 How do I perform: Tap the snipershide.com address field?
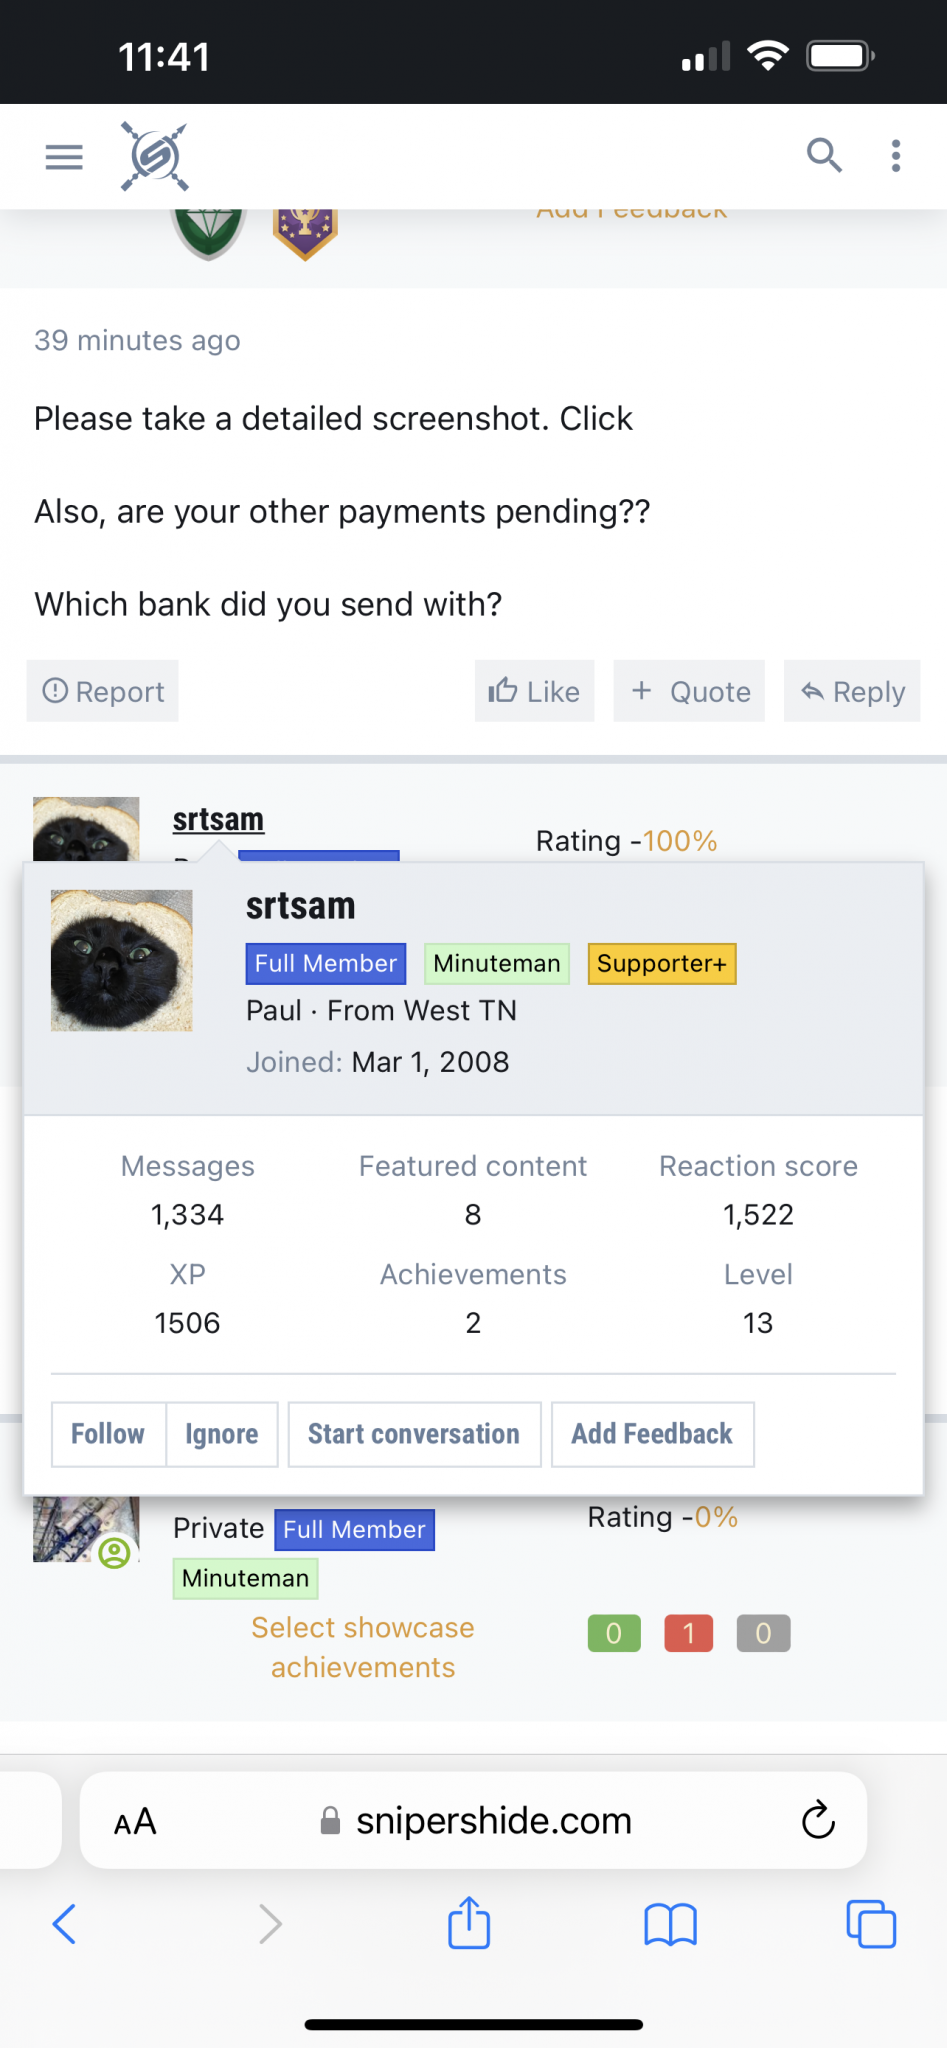(493, 1821)
